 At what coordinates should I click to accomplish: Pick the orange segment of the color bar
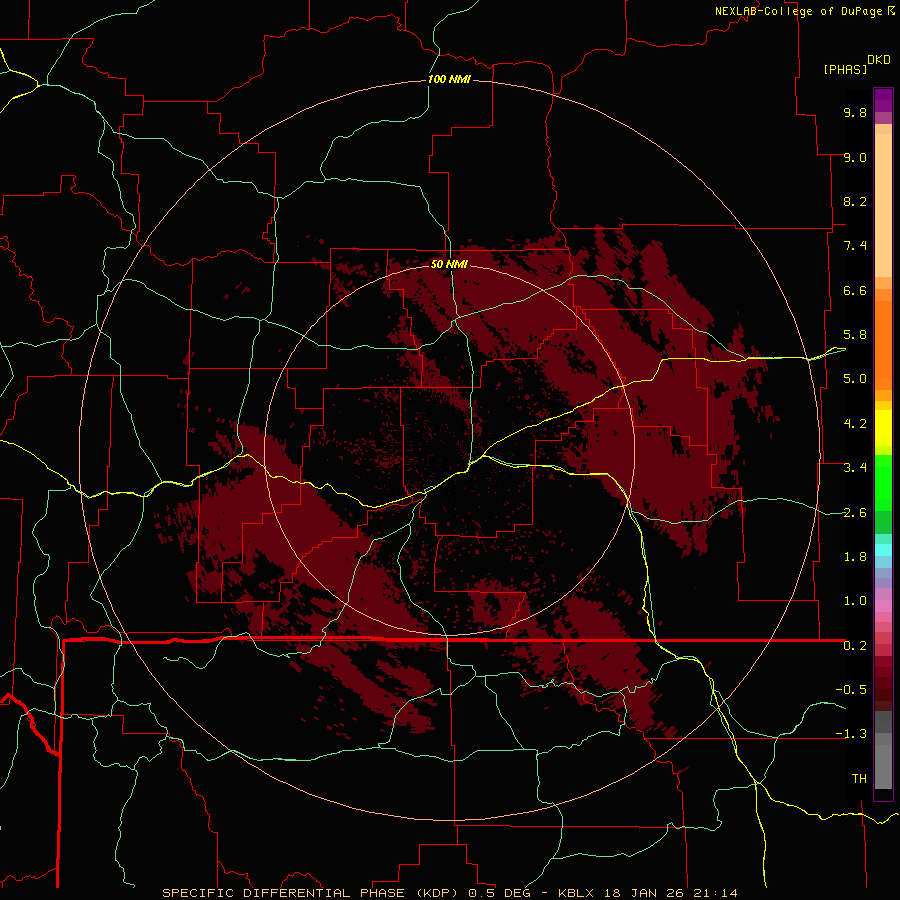click(883, 344)
